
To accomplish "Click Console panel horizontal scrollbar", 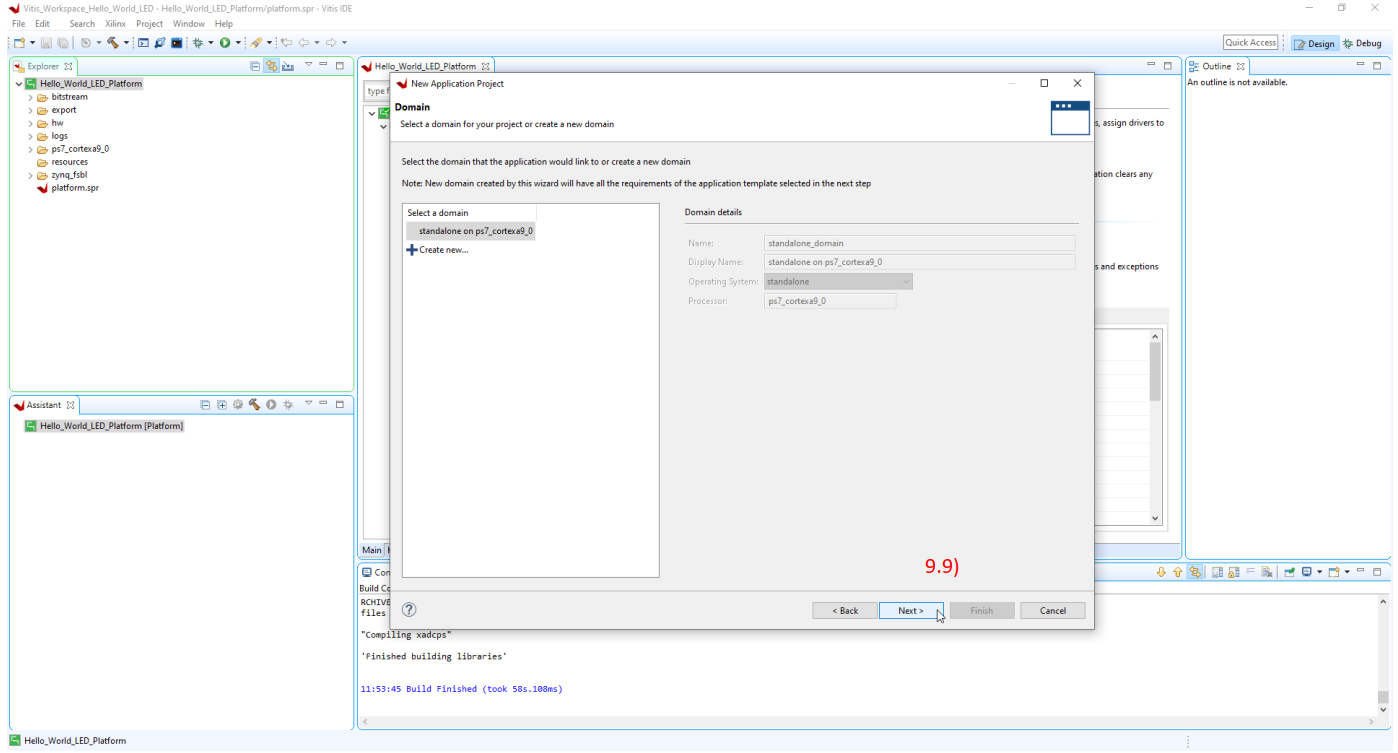I will click(x=867, y=721).
